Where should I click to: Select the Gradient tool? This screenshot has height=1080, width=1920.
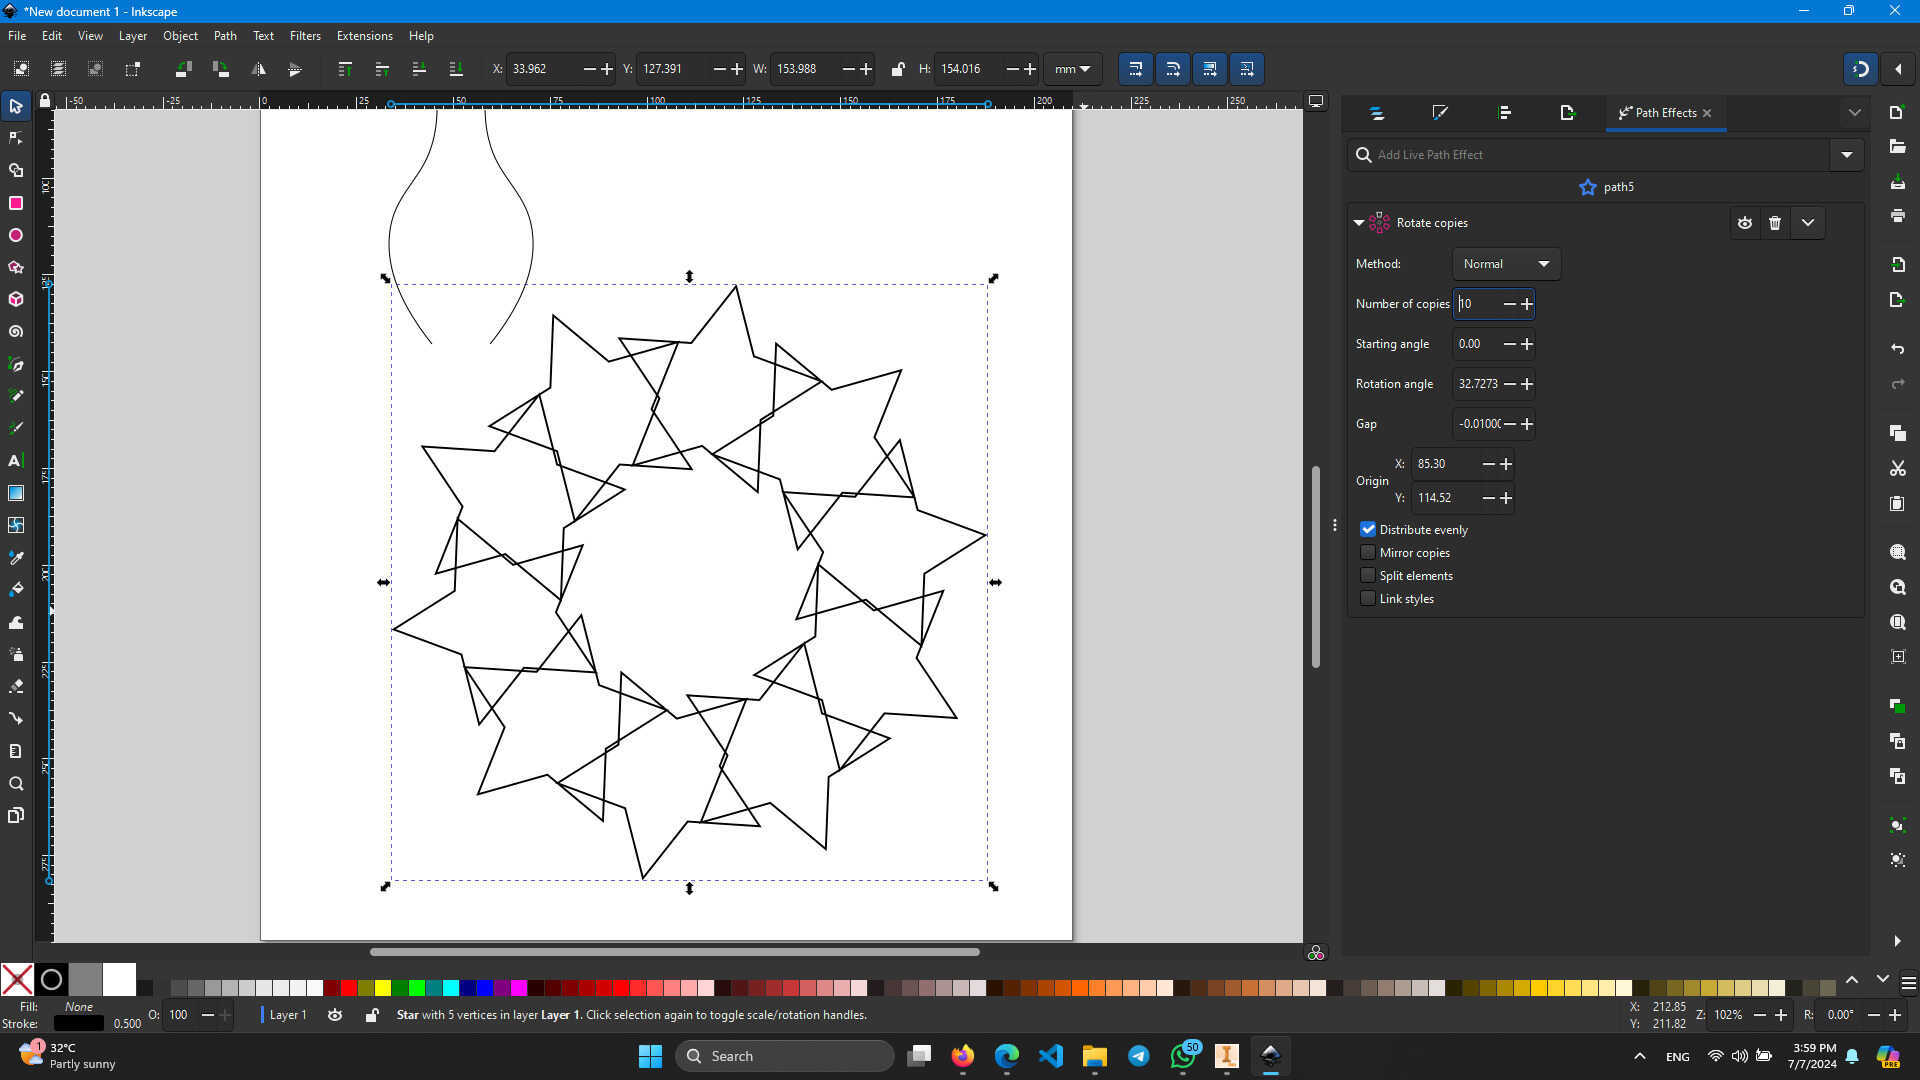pyautogui.click(x=16, y=493)
